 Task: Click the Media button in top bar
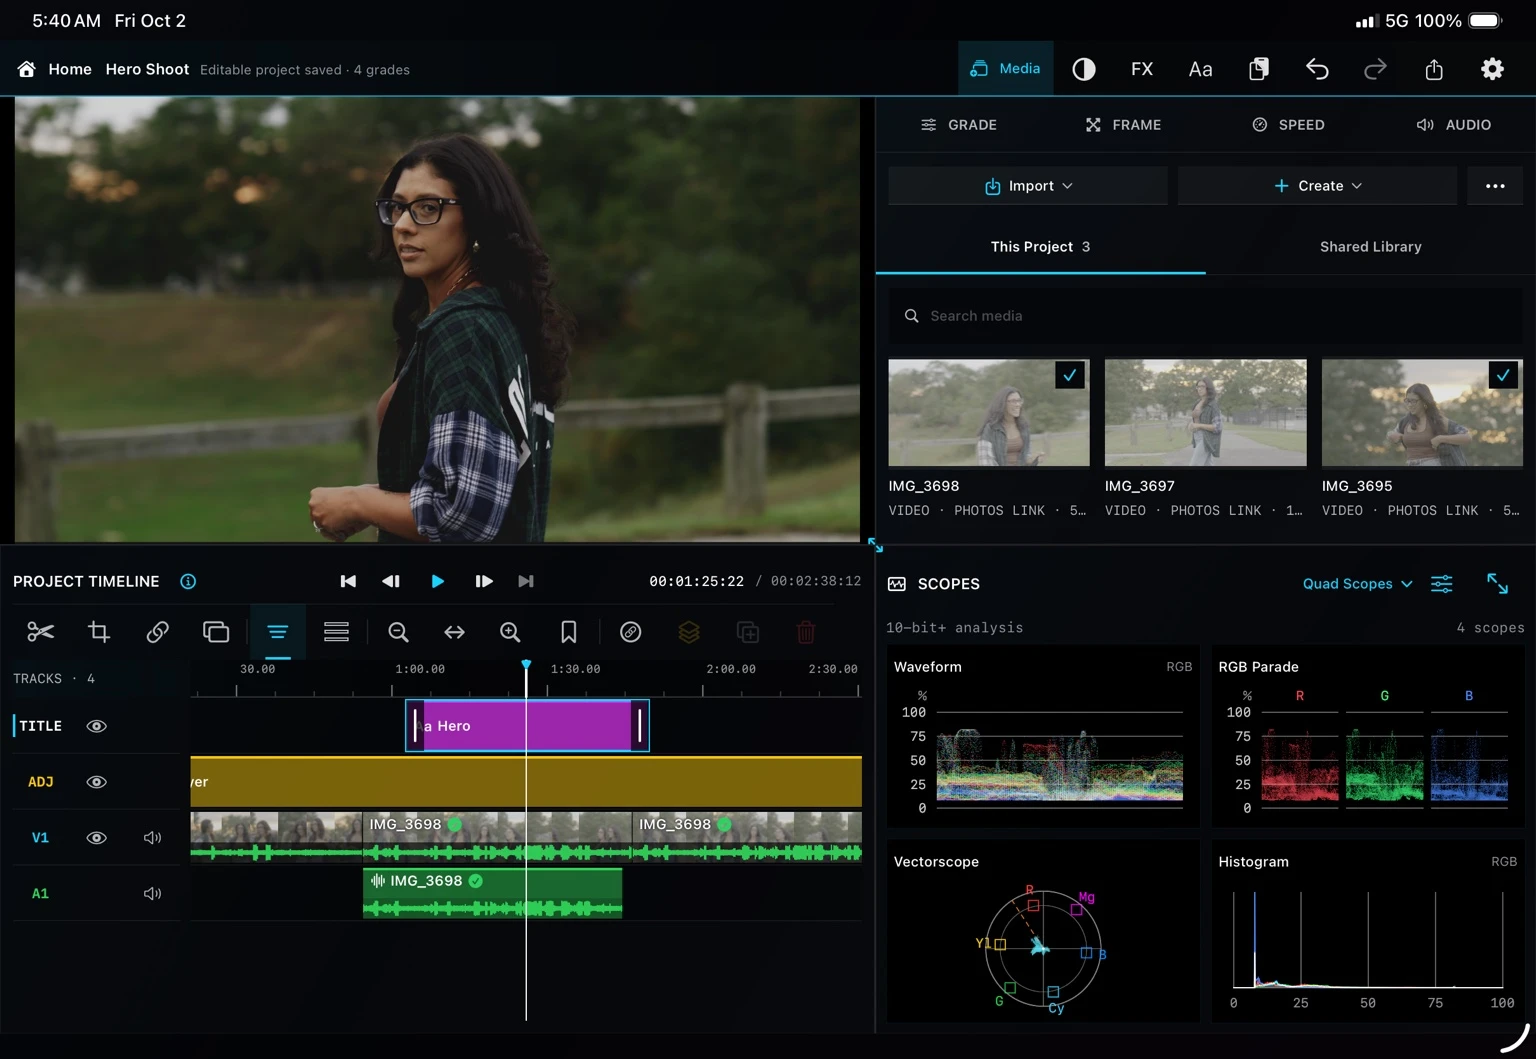(x=1005, y=69)
